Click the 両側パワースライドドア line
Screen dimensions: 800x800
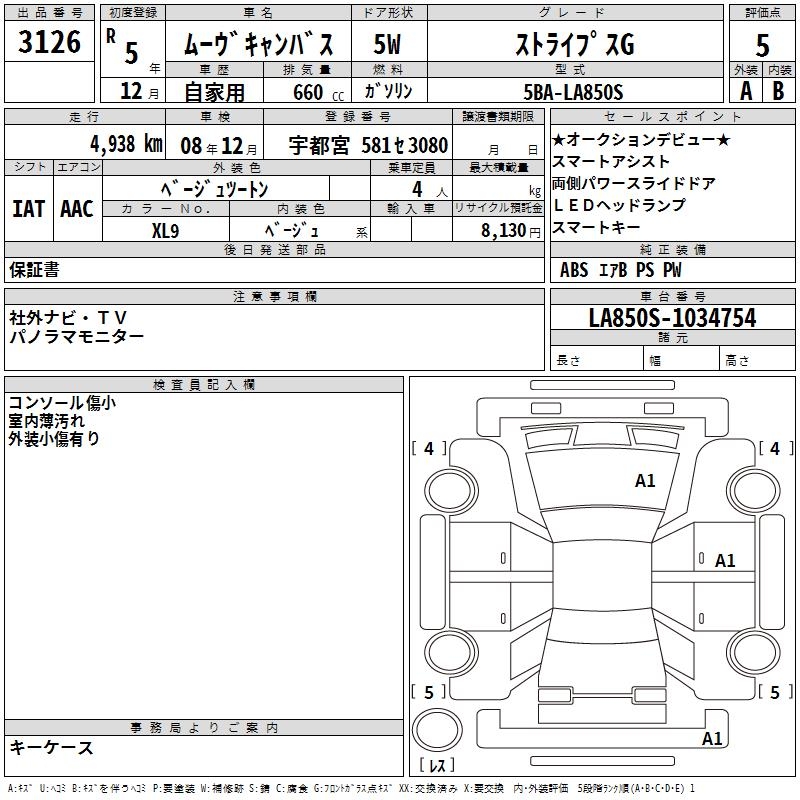(x=634, y=183)
